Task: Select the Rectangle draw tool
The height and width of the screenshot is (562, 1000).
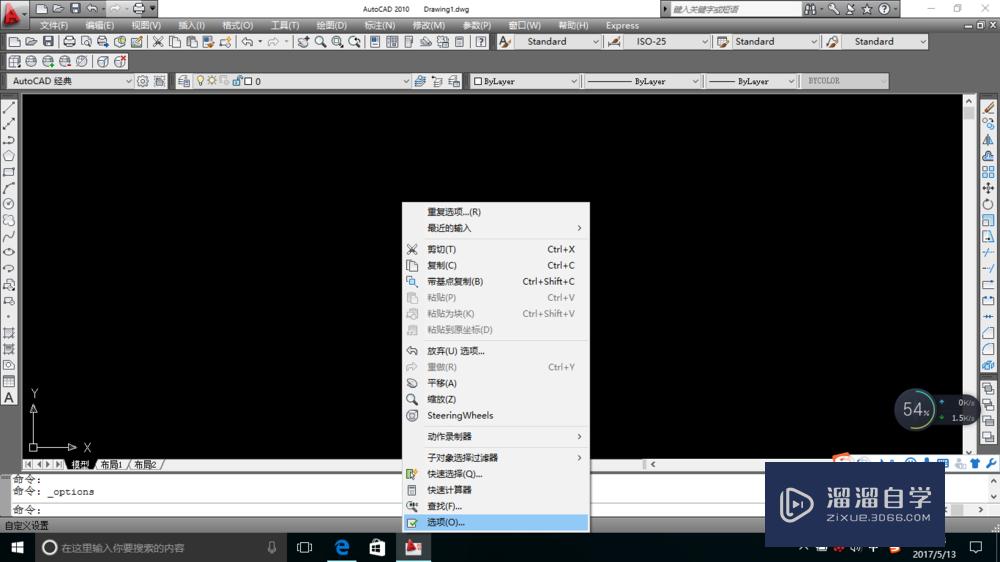Action: (x=9, y=172)
